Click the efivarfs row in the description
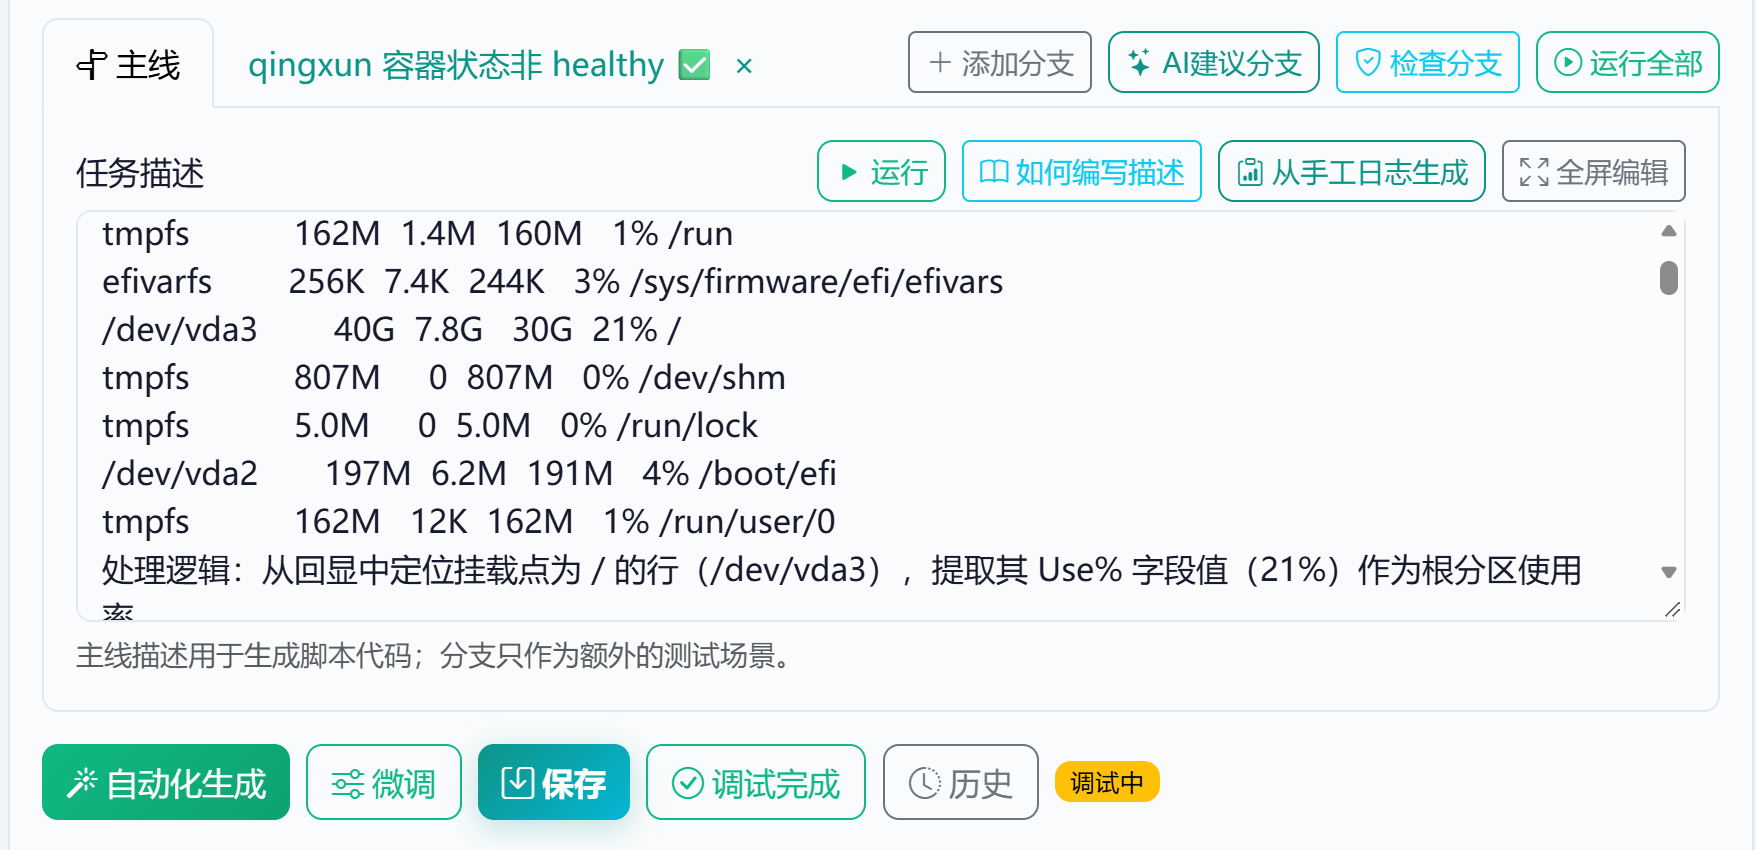The image size is (1756, 850). click(552, 282)
